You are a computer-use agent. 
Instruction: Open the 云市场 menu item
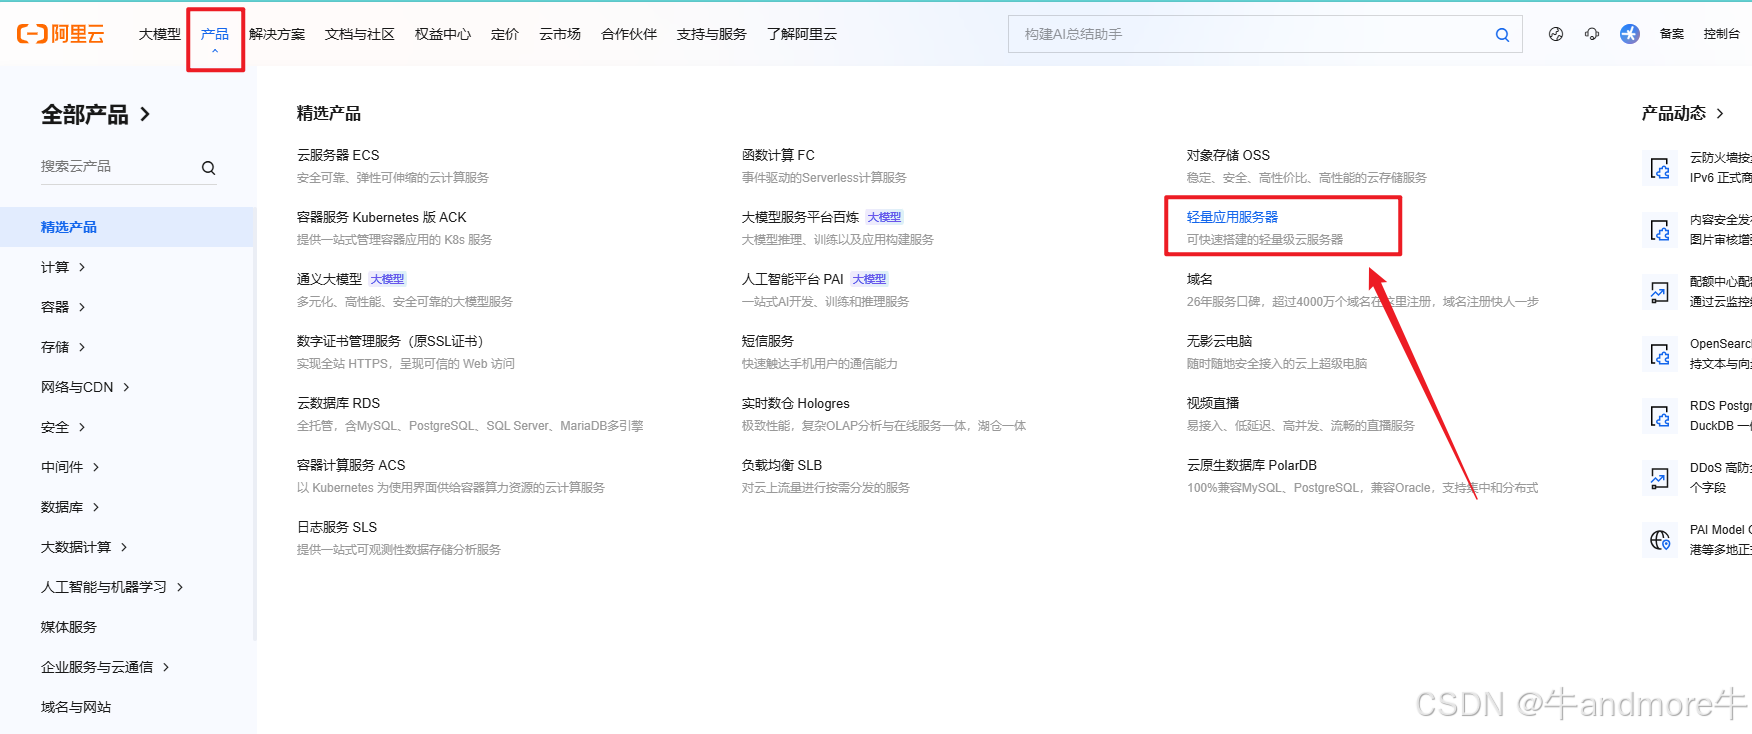pos(560,34)
